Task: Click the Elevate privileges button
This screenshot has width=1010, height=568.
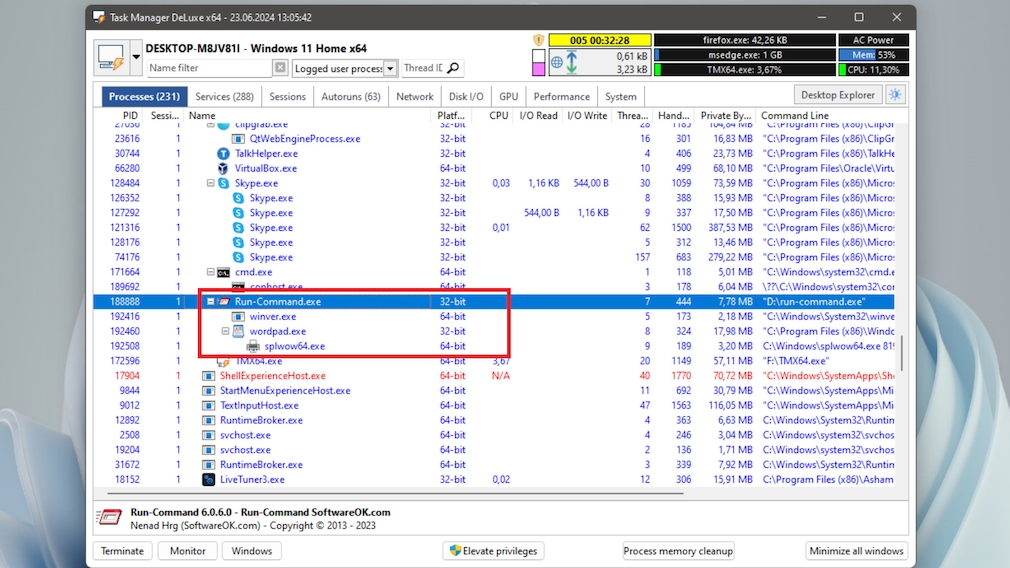Action: coord(494,551)
